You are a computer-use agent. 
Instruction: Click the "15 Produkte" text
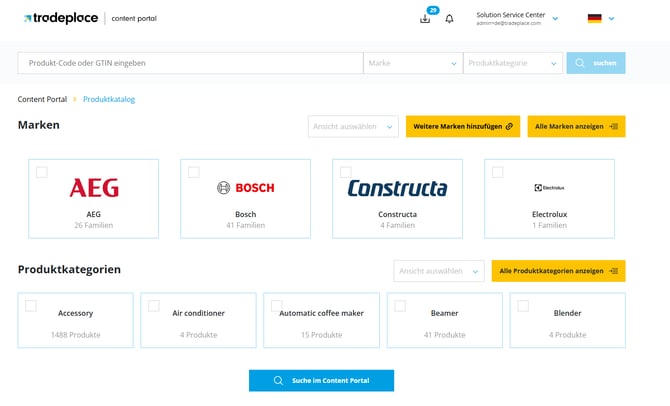point(321,335)
